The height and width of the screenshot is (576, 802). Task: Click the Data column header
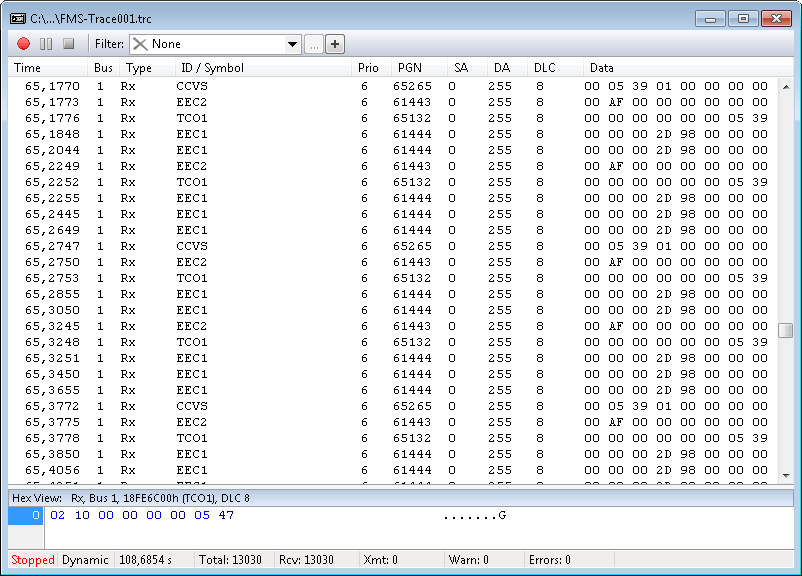click(x=688, y=68)
